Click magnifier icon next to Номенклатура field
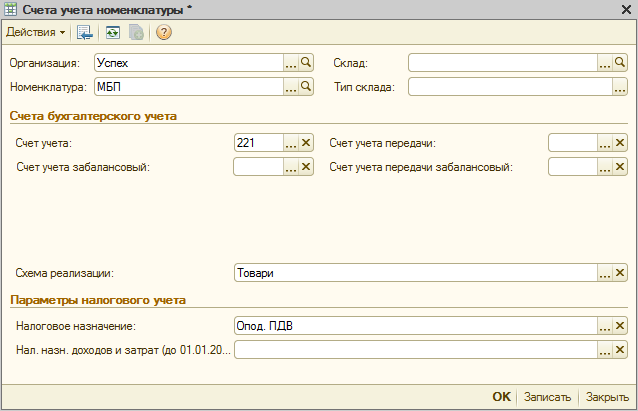Screen dimensions: 638x411 [307, 87]
